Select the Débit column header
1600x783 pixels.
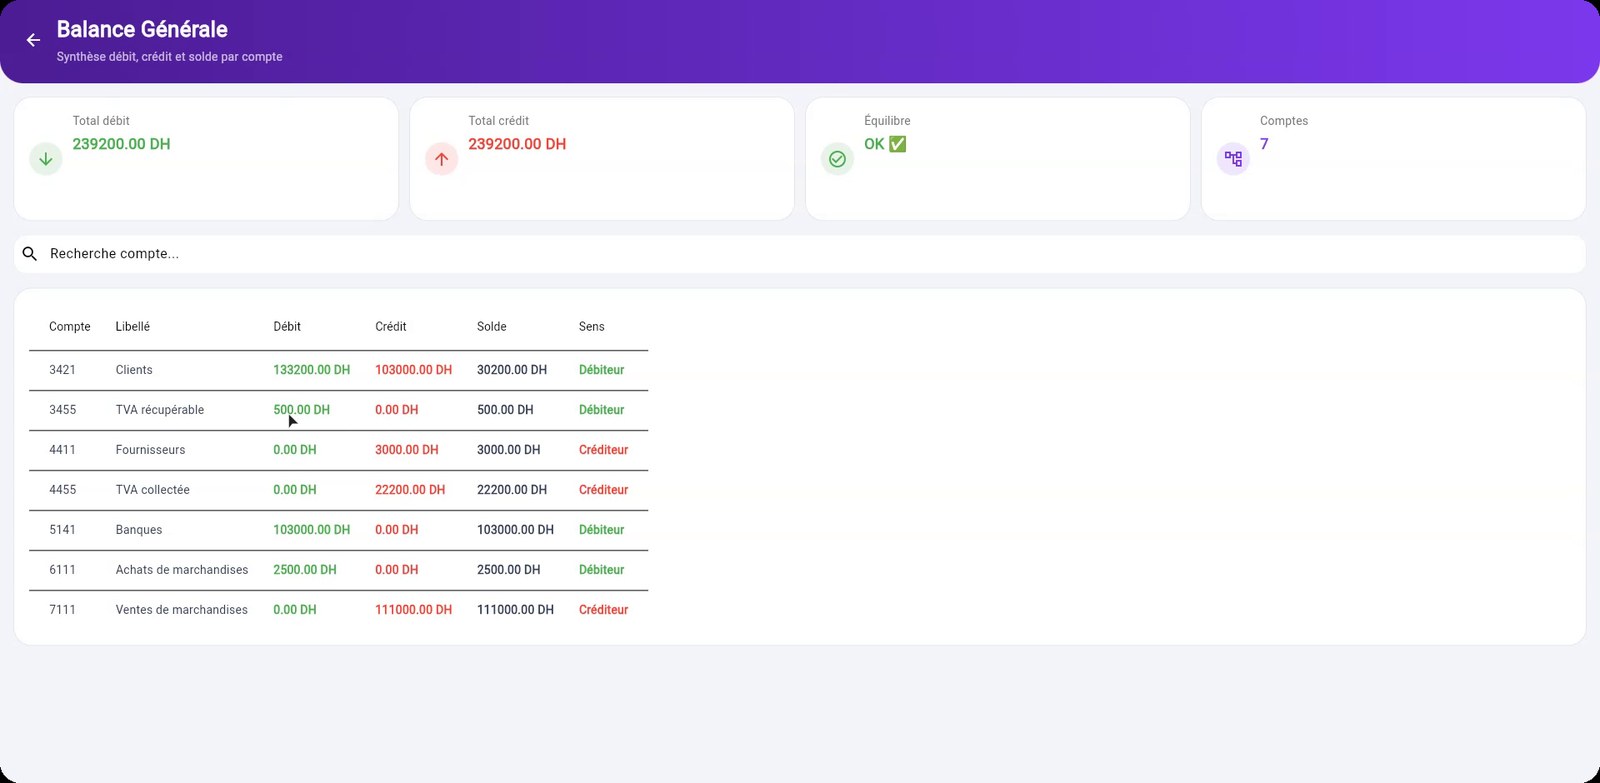point(287,327)
